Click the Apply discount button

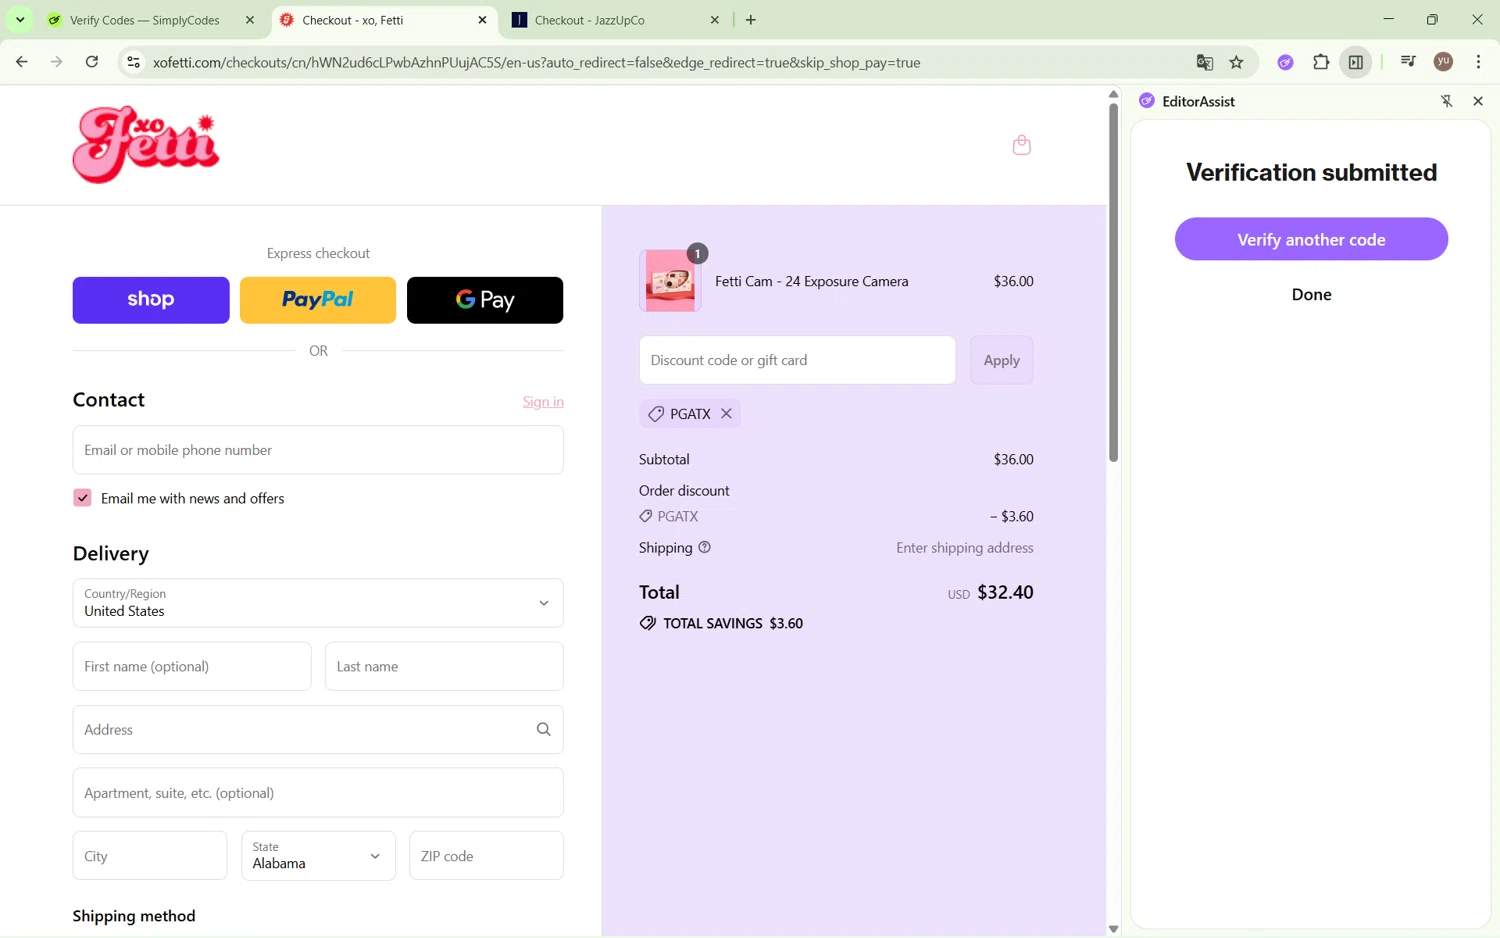point(1001,360)
